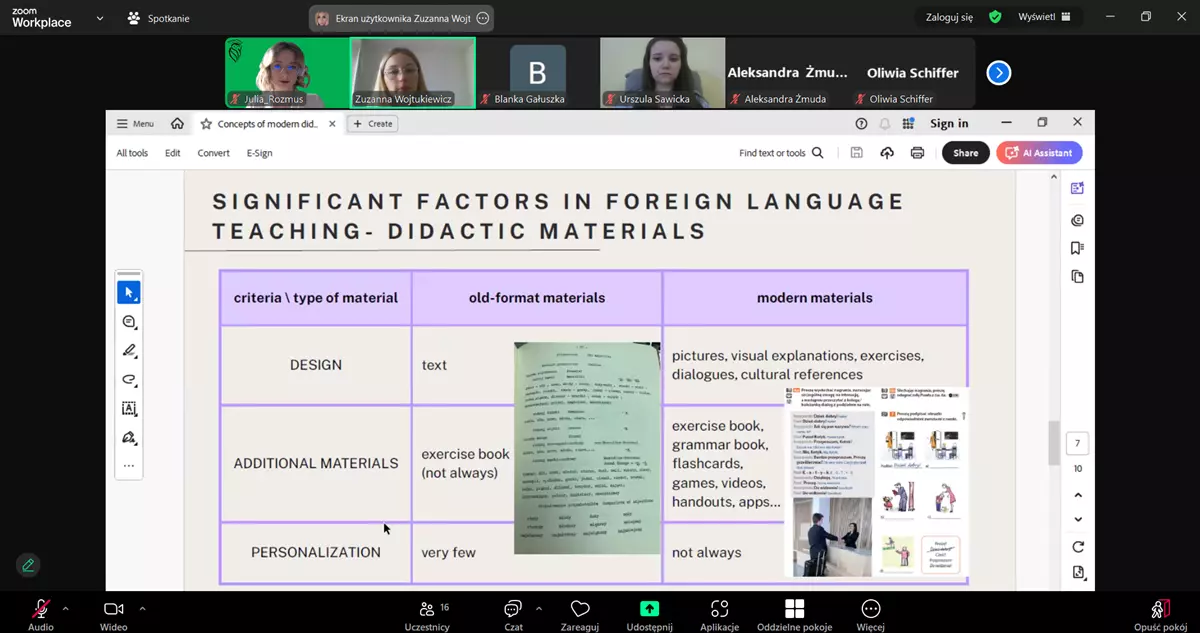Turn on camera using Wideo button

pos(113,609)
